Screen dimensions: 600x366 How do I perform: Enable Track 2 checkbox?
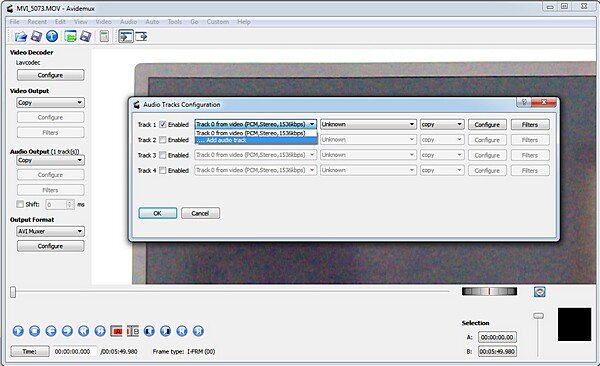tap(163, 140)
